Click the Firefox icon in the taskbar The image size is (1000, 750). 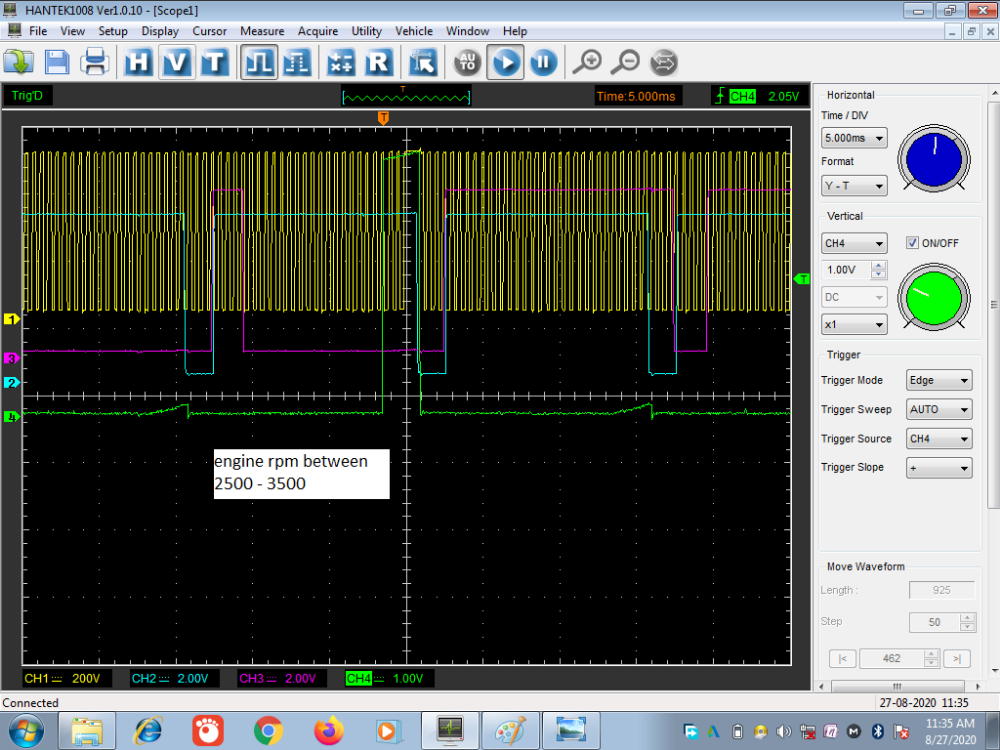pos(326,731)
